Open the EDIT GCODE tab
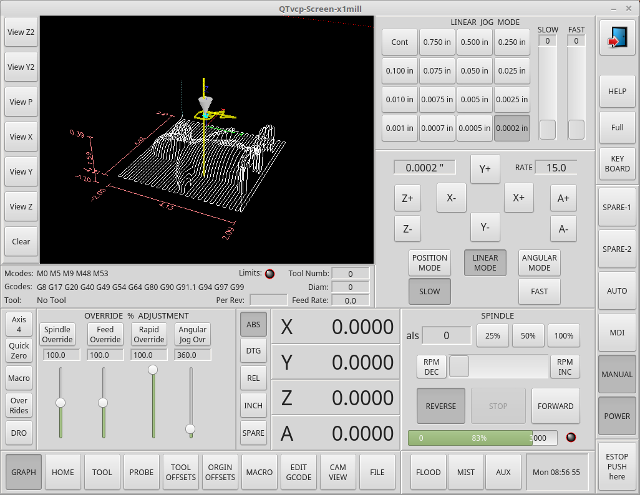 297,471
